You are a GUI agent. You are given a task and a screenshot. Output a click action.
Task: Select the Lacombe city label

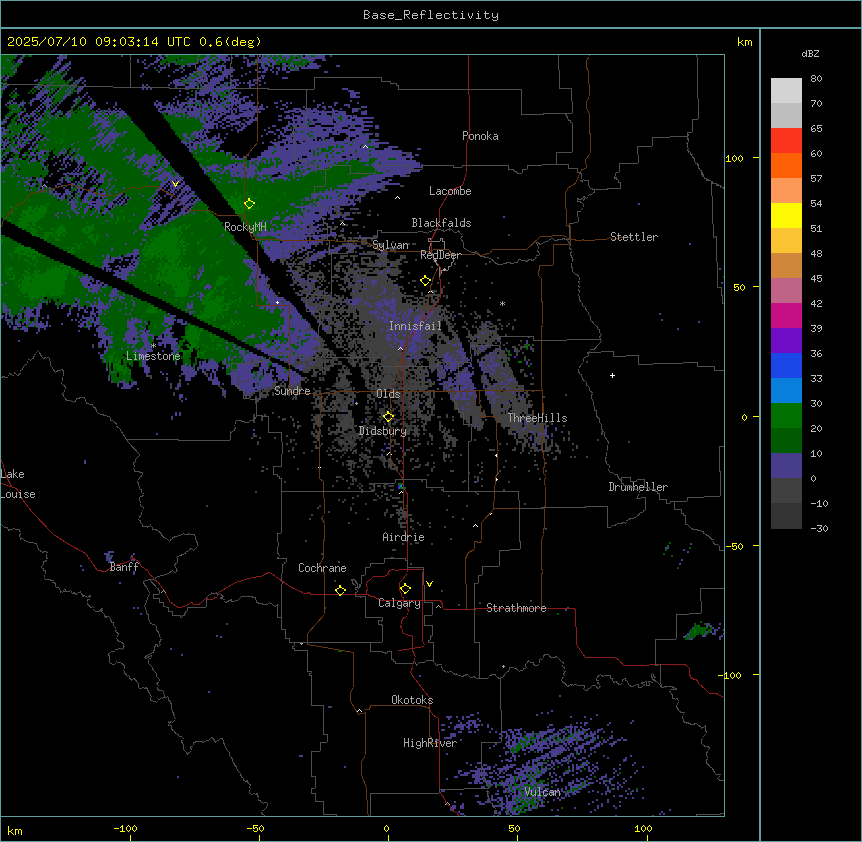point(450,191)
